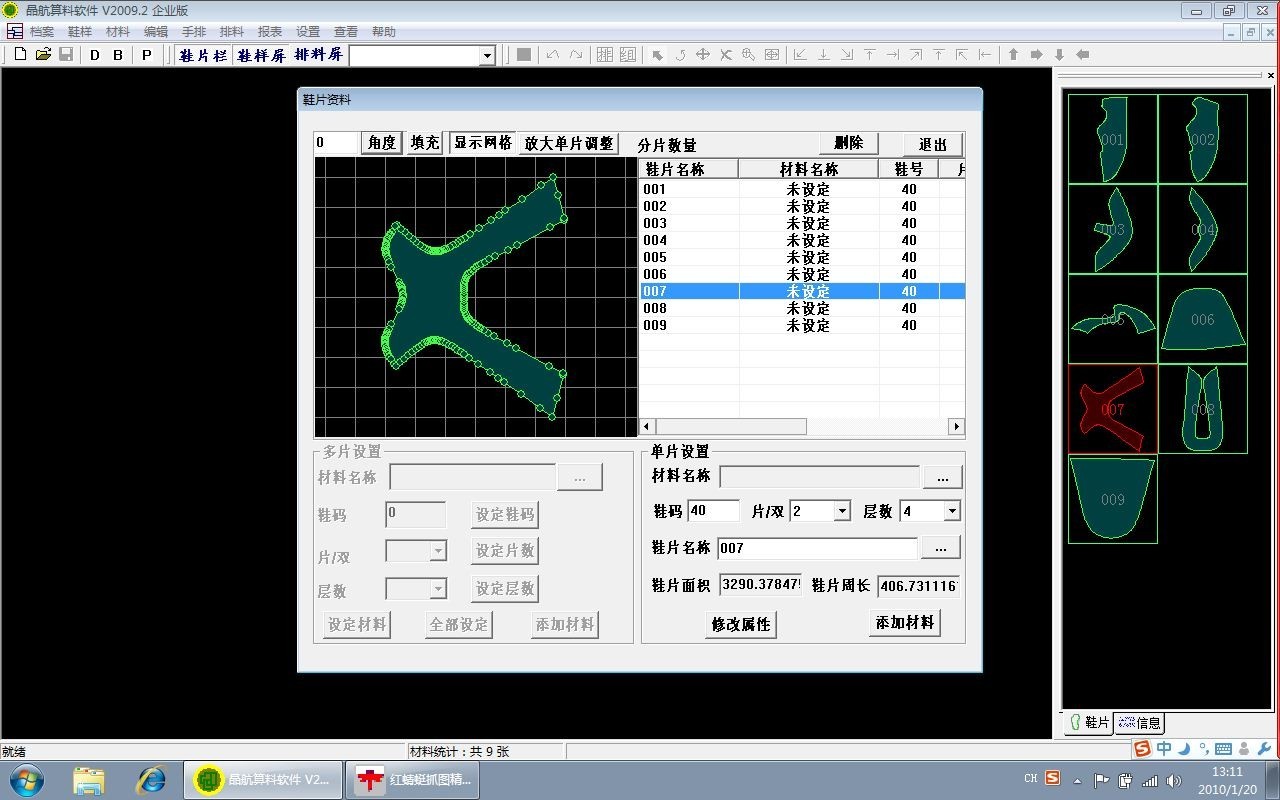Click the D button in the toolbar

pyautogui.click(x=95, y=55)
